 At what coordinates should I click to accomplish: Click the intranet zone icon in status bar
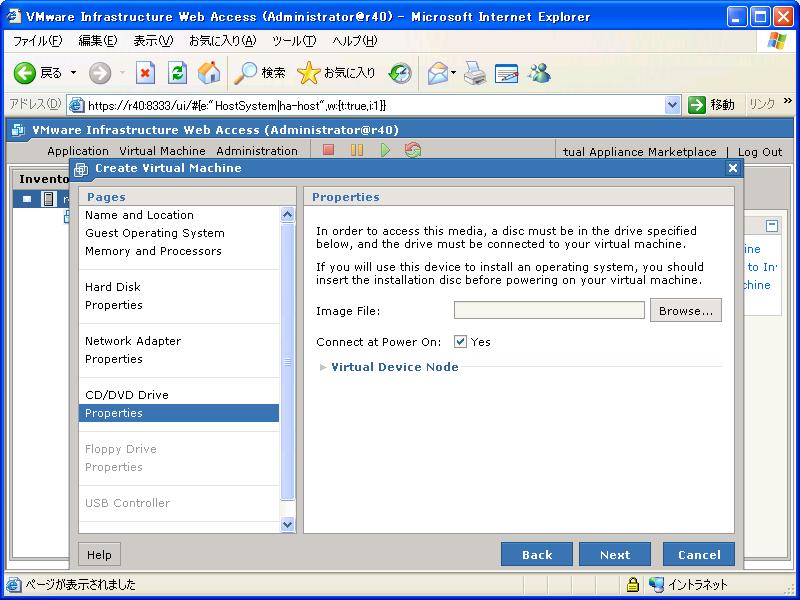657,584
